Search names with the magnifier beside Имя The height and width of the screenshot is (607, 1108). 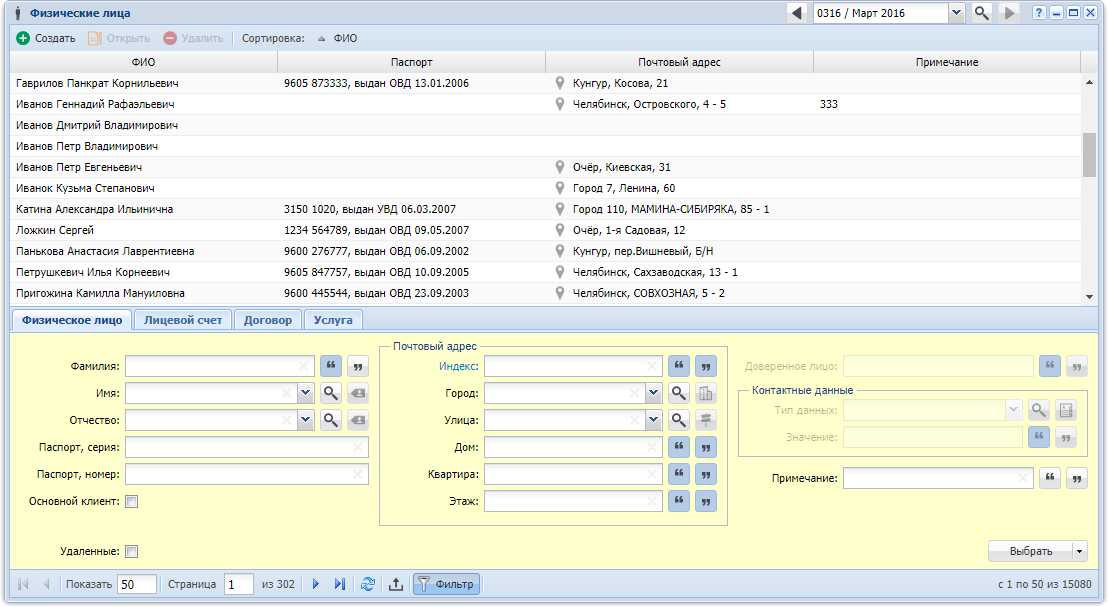(331, 393)
